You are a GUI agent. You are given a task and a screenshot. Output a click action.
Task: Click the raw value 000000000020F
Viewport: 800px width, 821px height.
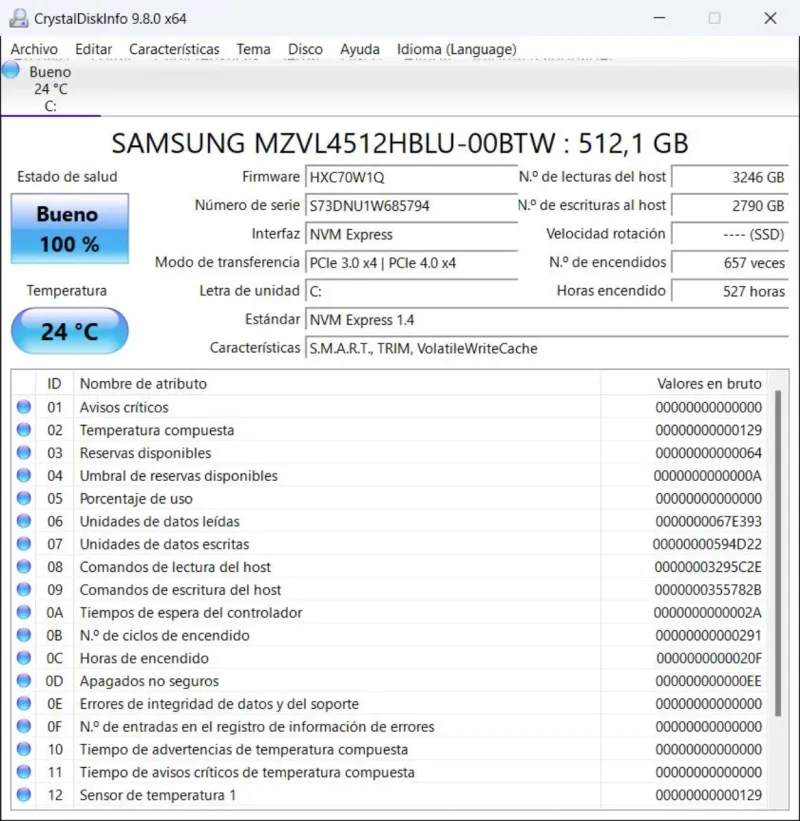click(709, 658)
